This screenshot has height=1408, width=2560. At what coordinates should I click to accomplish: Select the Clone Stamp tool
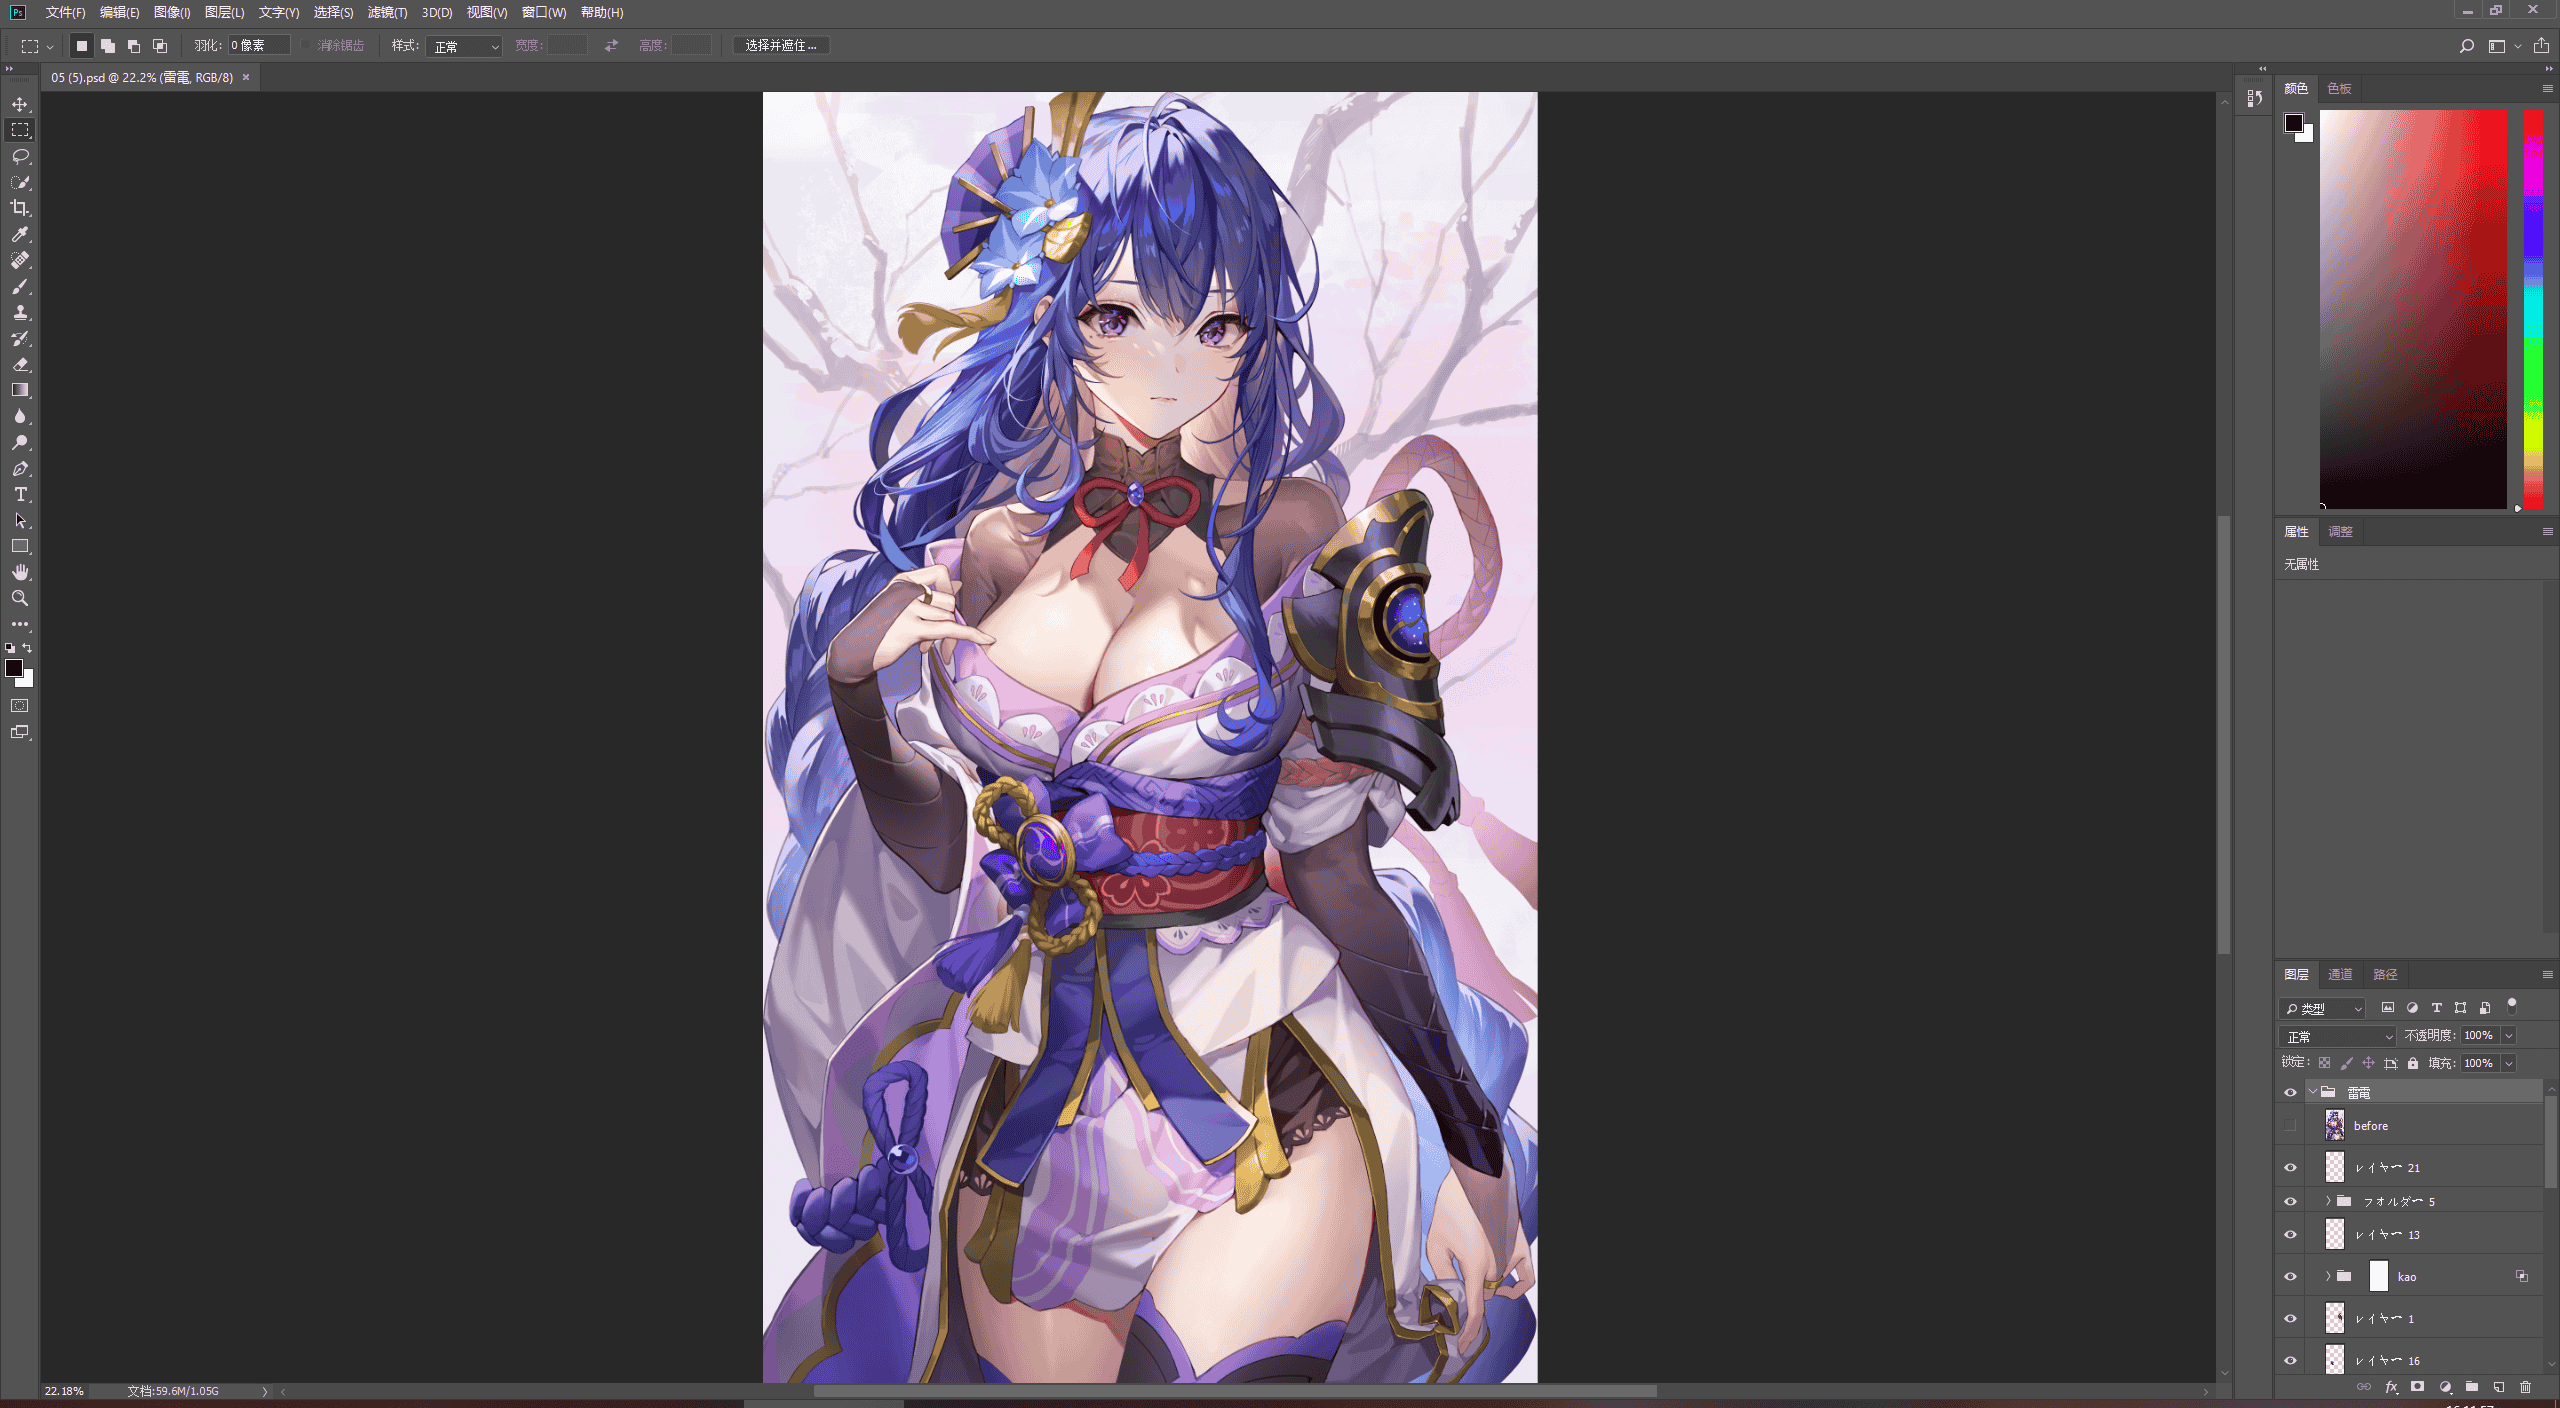20,312
